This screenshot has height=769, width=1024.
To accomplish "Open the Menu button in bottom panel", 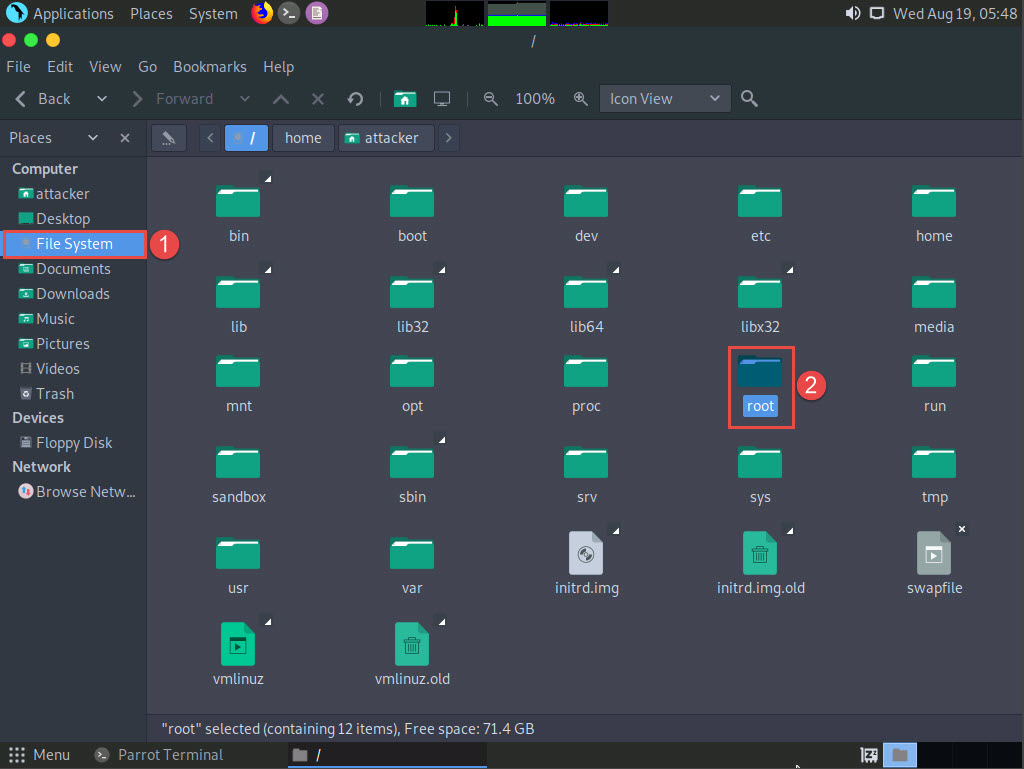I will click(39, 755).
